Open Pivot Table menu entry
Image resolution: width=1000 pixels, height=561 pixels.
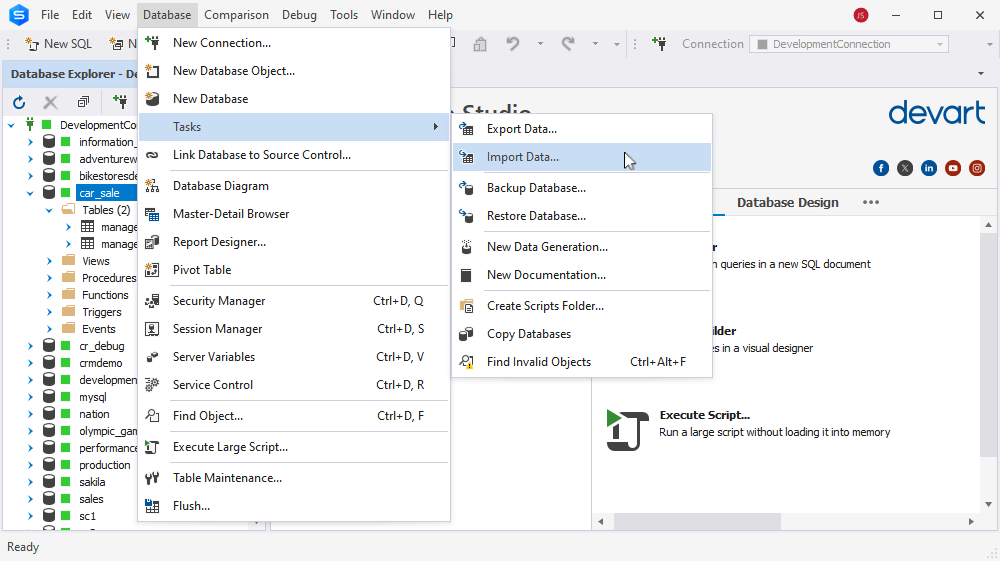pos(294,270)
